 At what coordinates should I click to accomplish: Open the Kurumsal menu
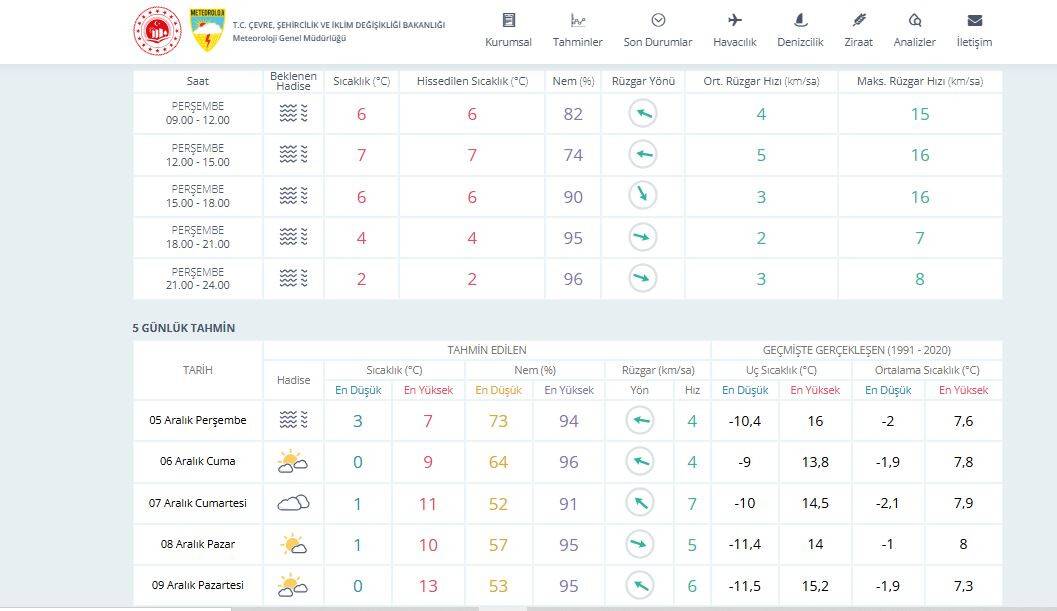[508, 31]
